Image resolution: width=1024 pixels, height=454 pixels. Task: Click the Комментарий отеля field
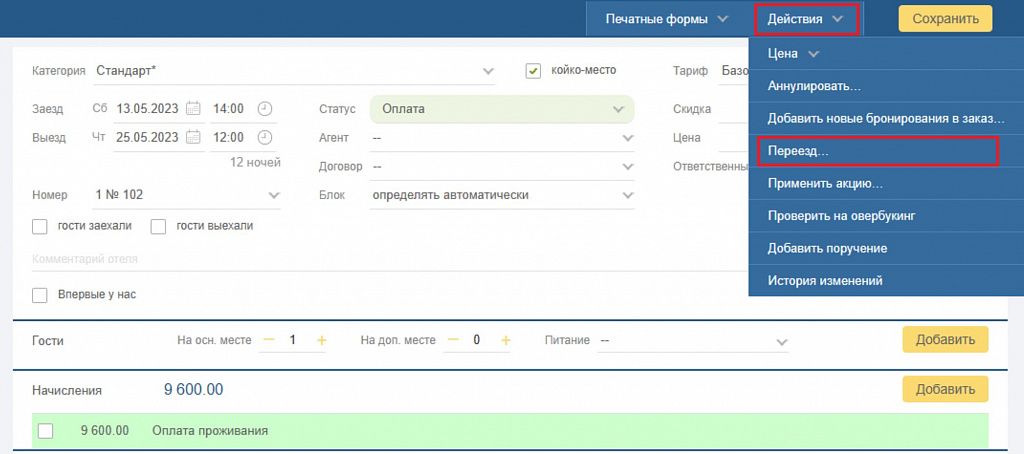[x=389, y=259]
